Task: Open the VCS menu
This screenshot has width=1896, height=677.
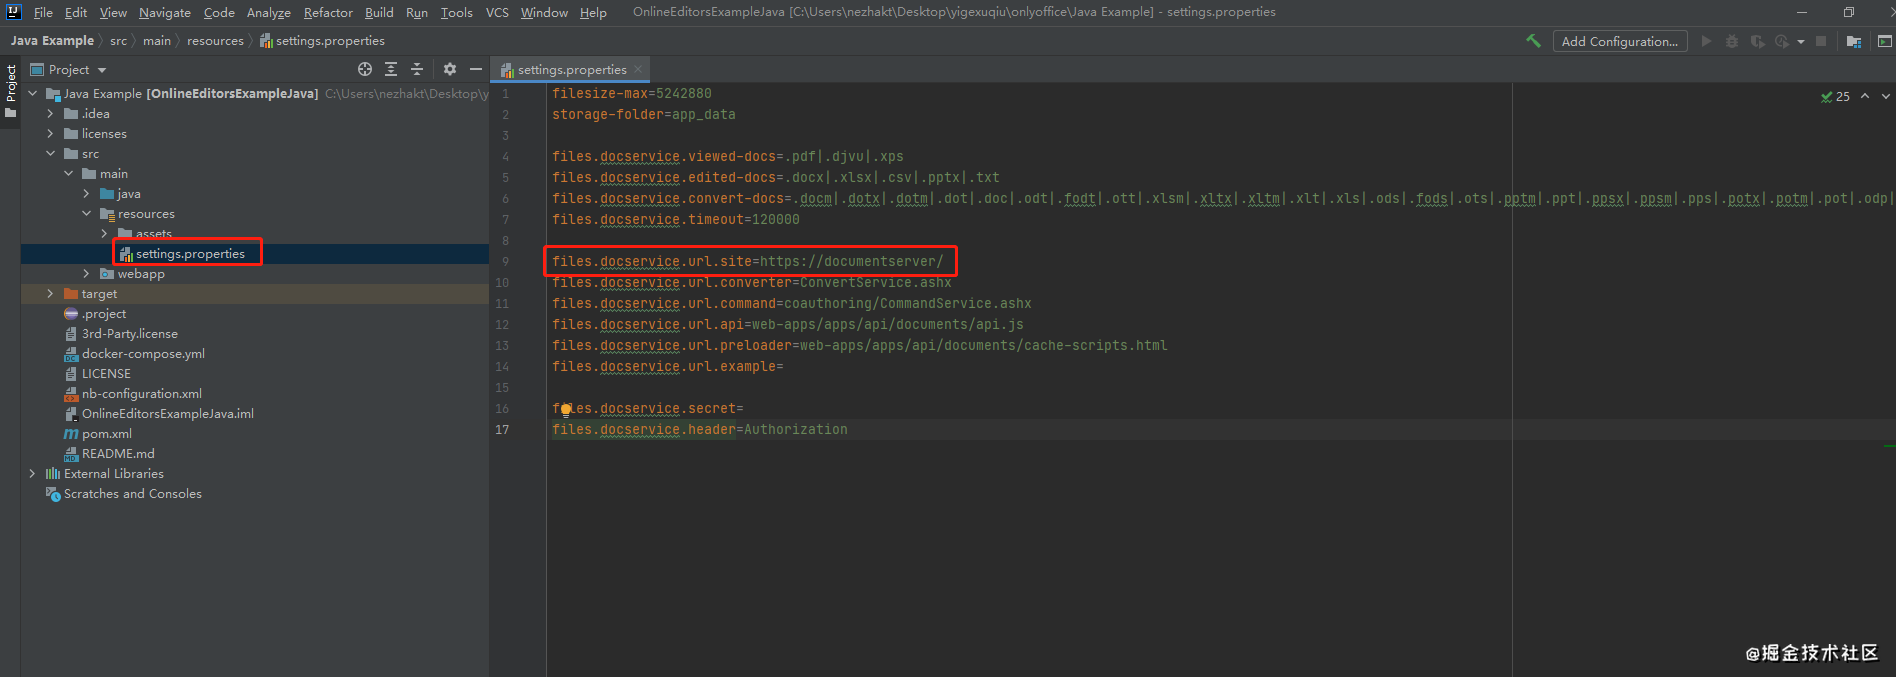Action: pos(497,12)
